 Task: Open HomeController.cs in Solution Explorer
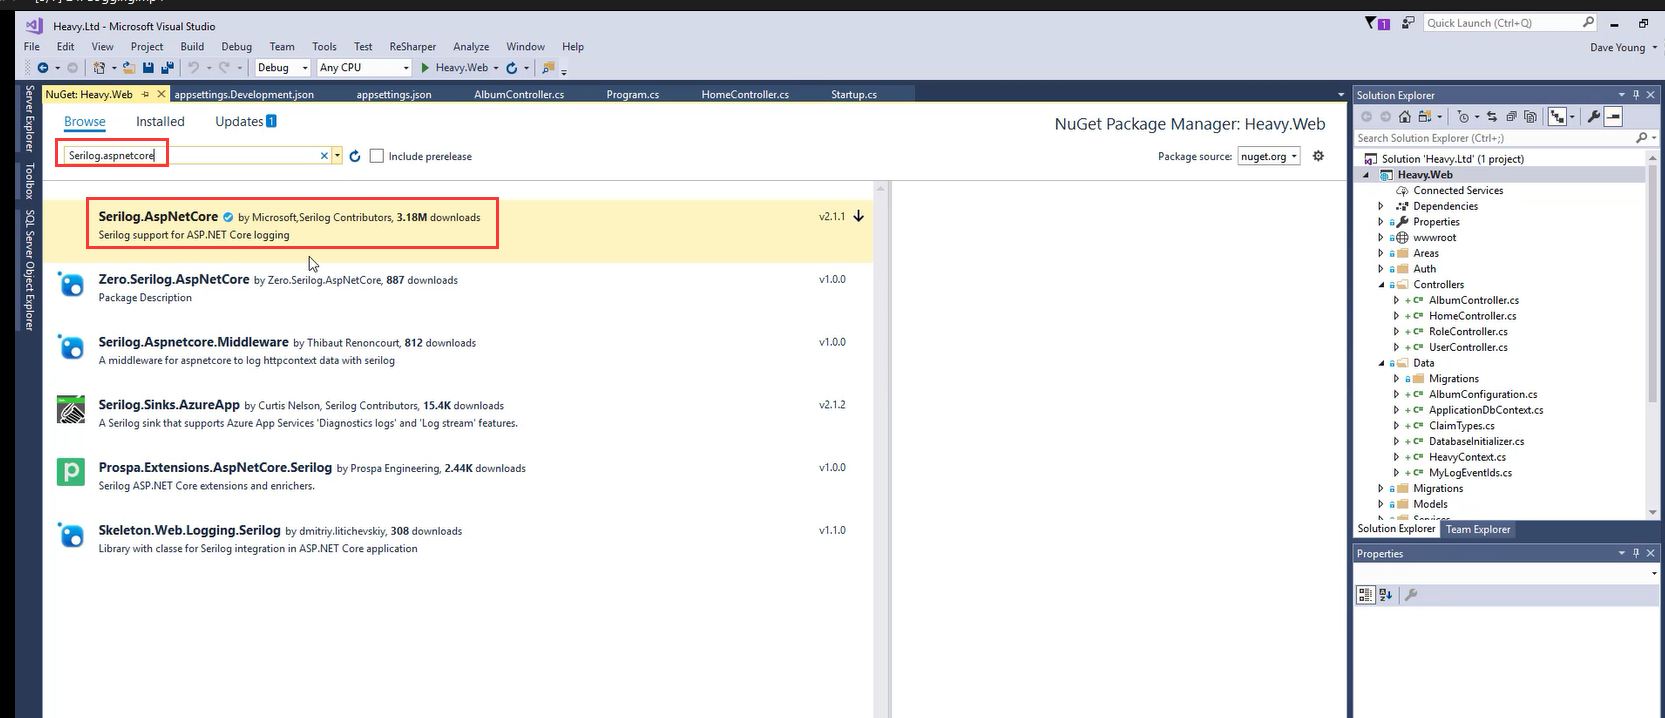point(1472,316)
